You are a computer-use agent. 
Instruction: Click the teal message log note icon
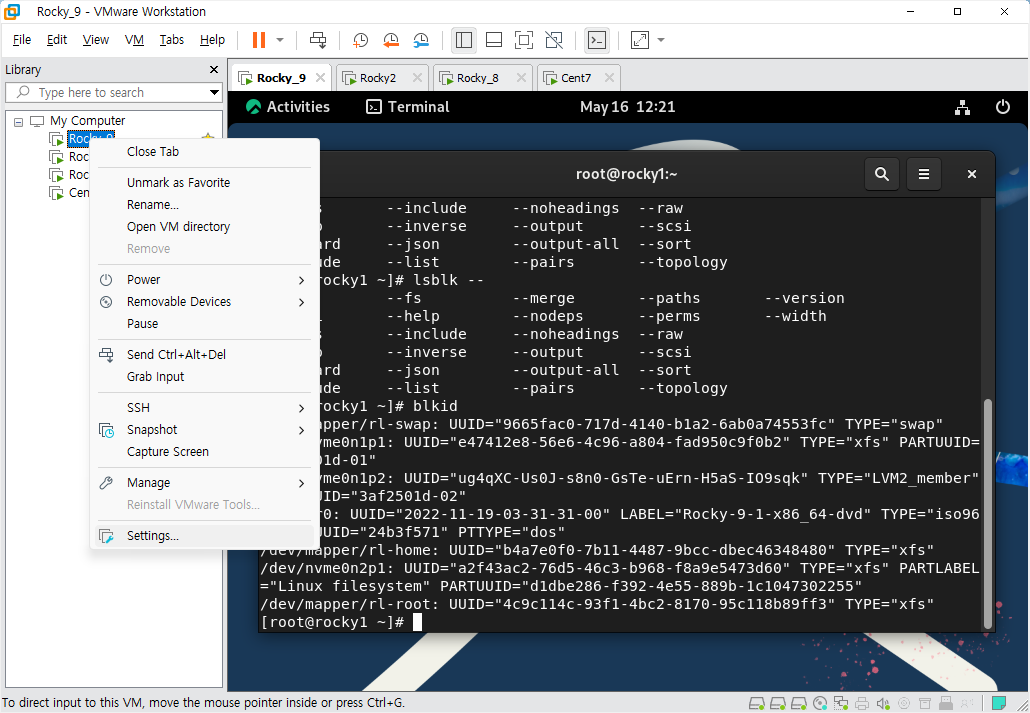pos(998,704)
